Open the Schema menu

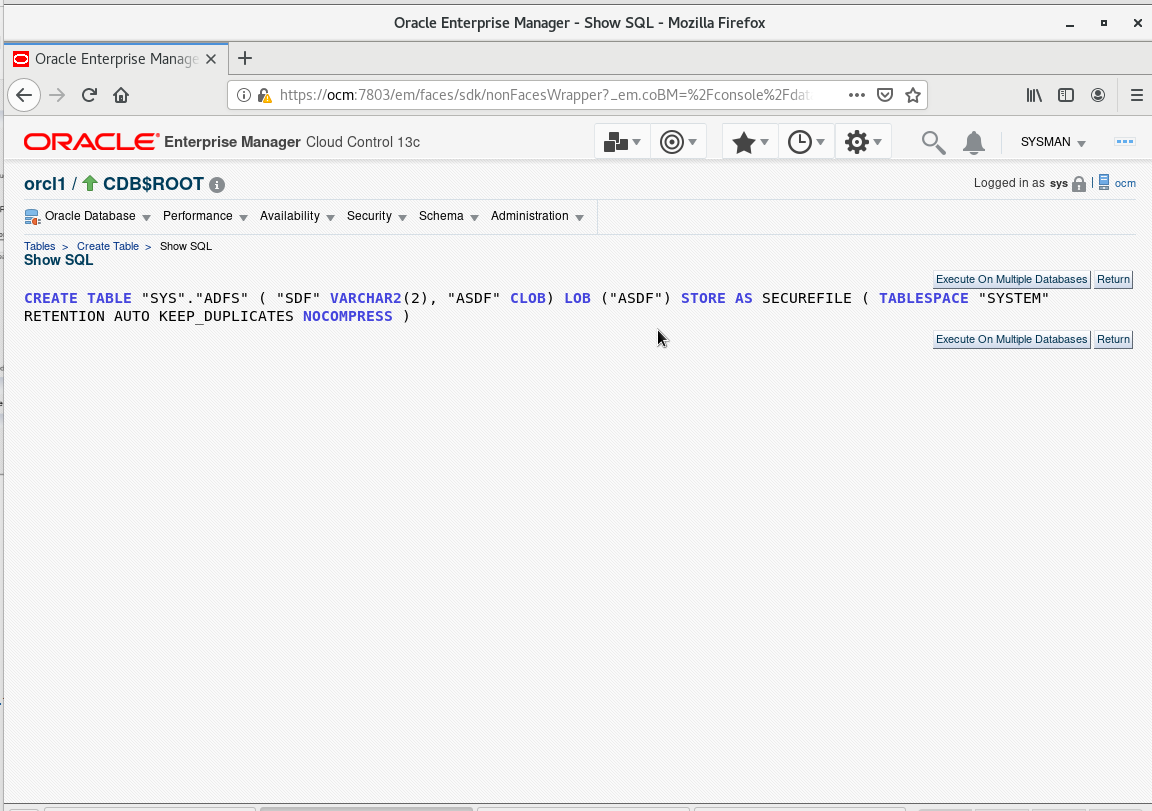(448, 216)
